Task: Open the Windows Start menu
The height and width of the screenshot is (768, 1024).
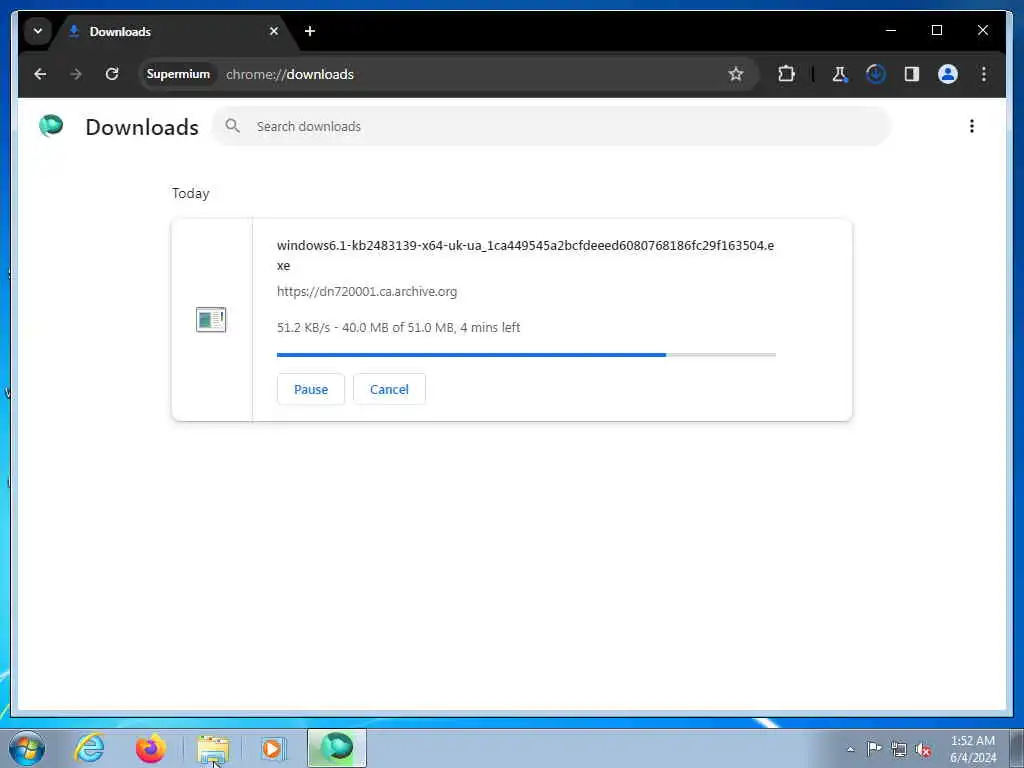Action: point(27,748)
